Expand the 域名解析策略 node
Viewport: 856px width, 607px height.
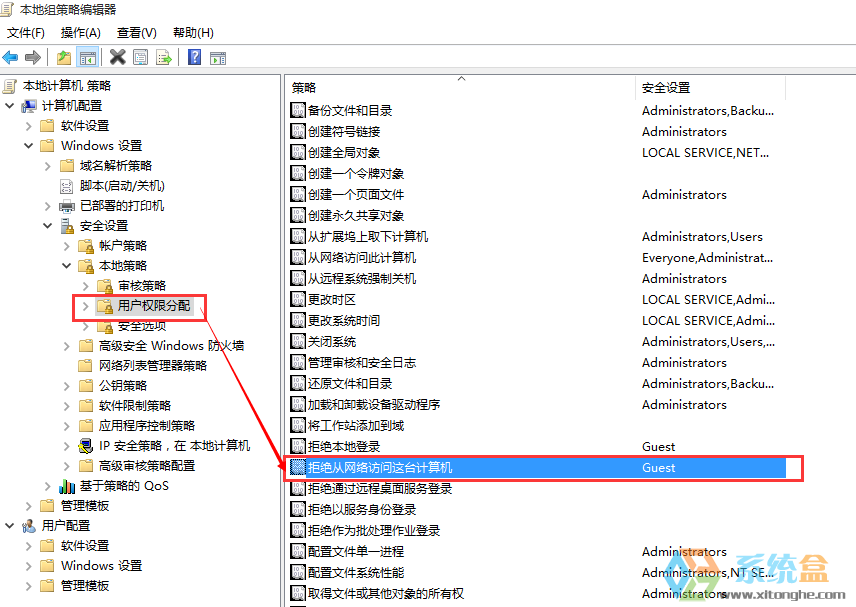point(47,166)
